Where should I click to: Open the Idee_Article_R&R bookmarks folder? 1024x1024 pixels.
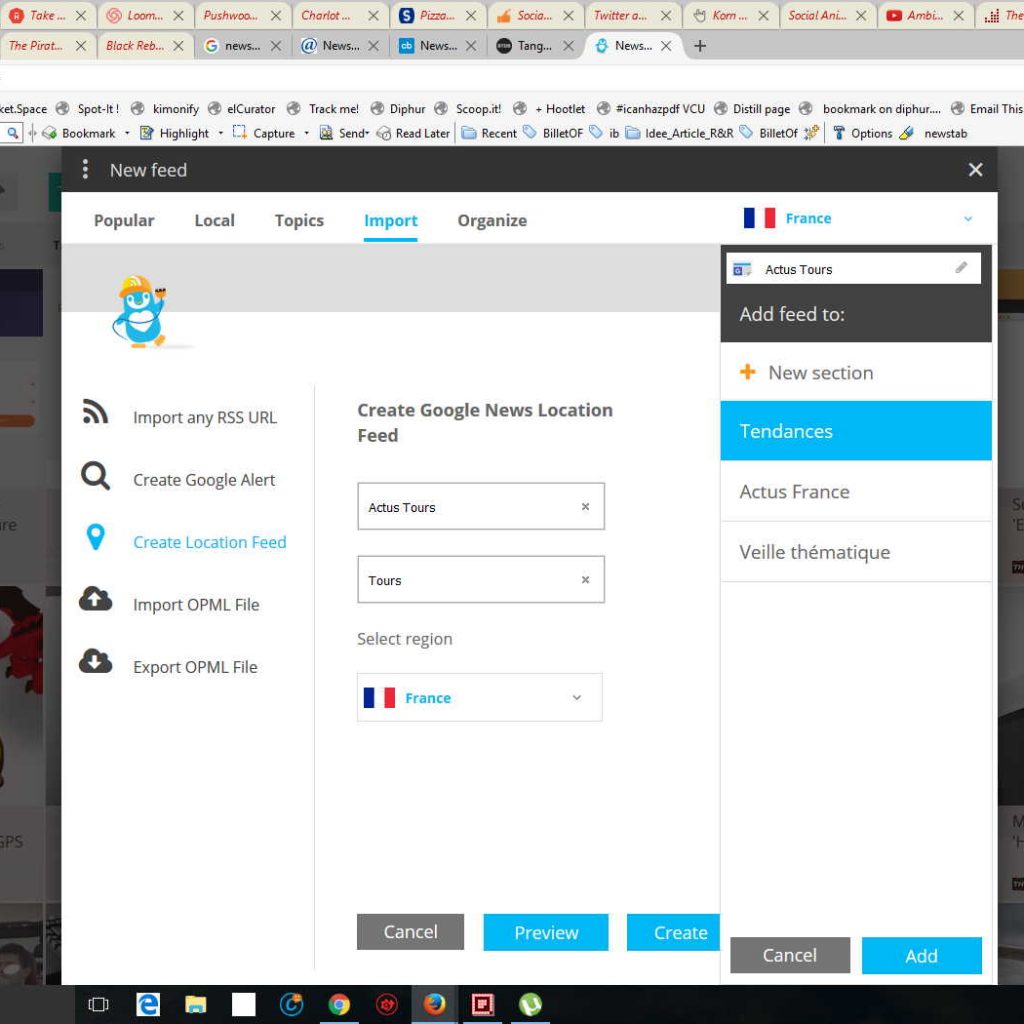[x=680, y=133]
